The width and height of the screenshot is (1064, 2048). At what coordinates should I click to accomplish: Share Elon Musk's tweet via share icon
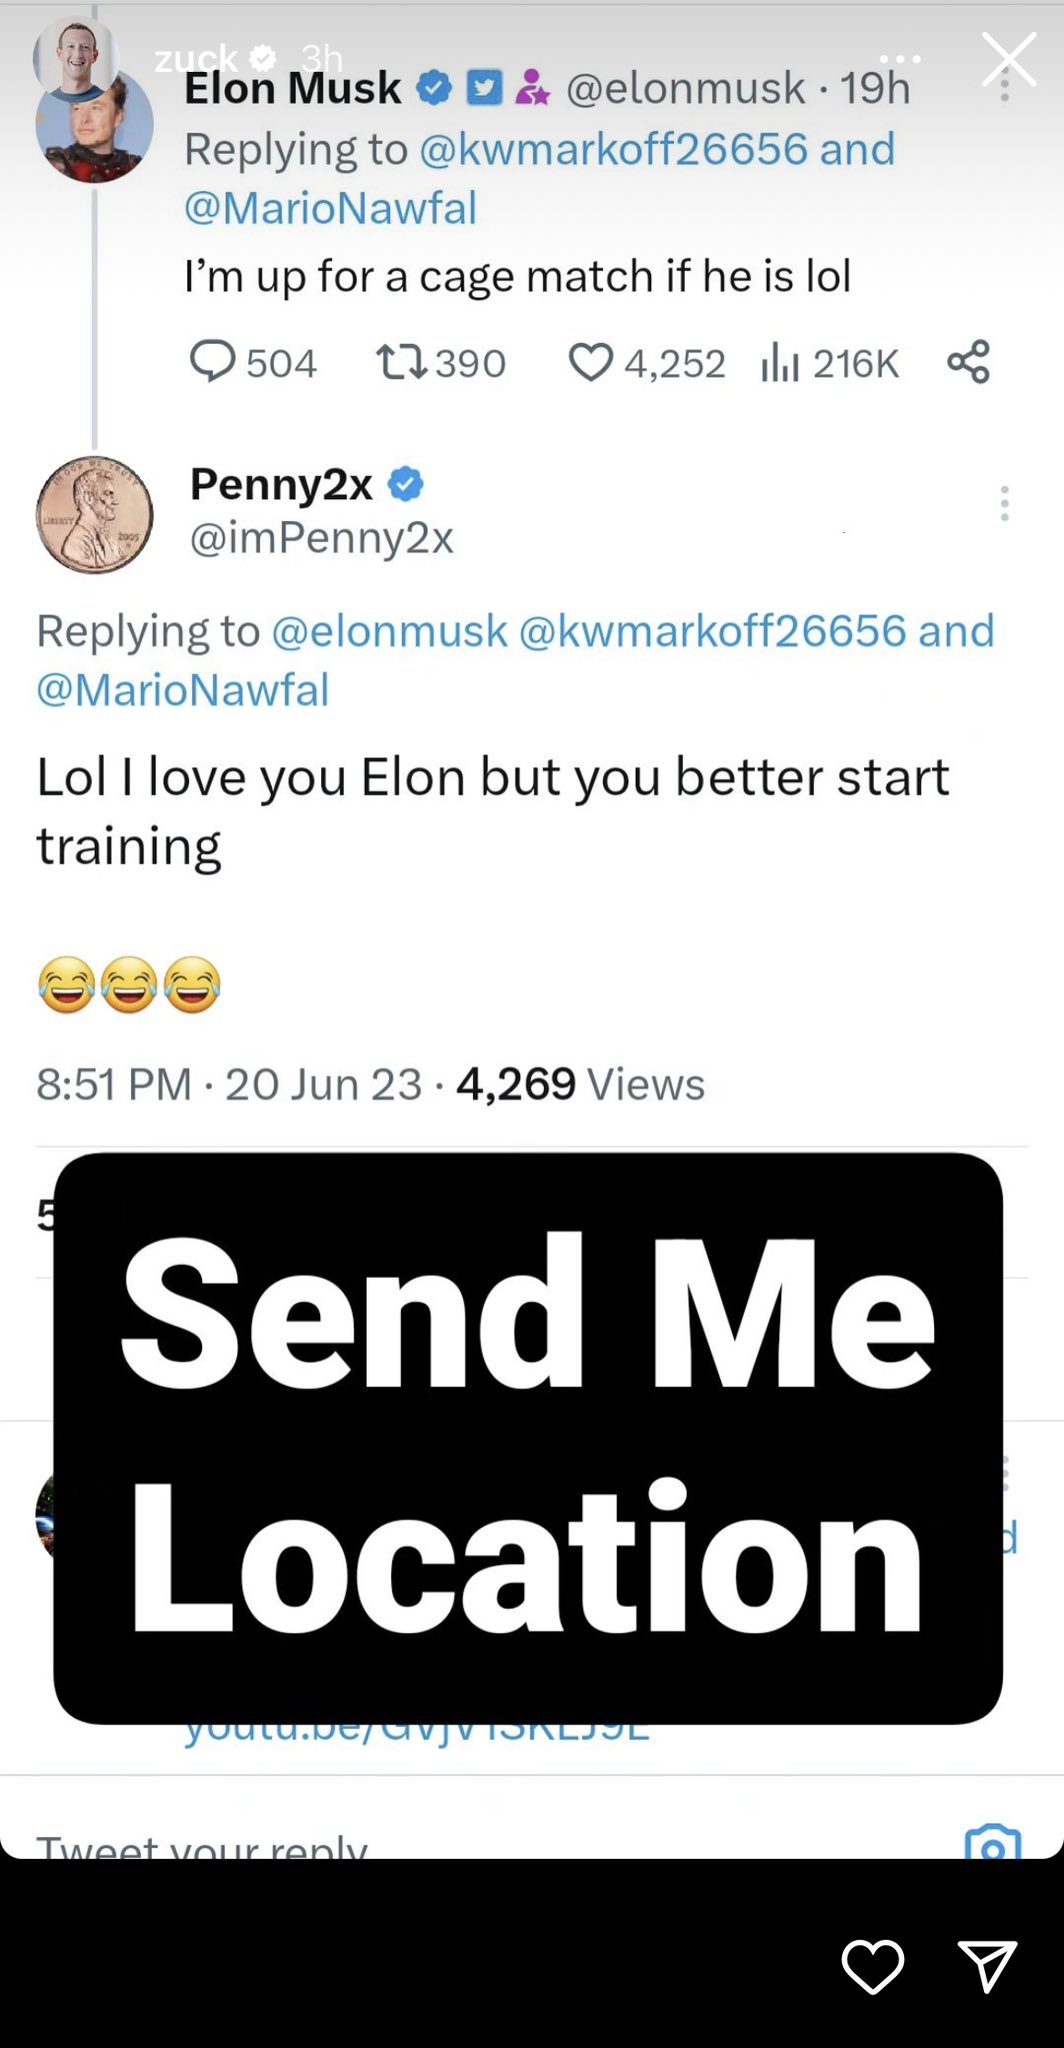[968, 362]
